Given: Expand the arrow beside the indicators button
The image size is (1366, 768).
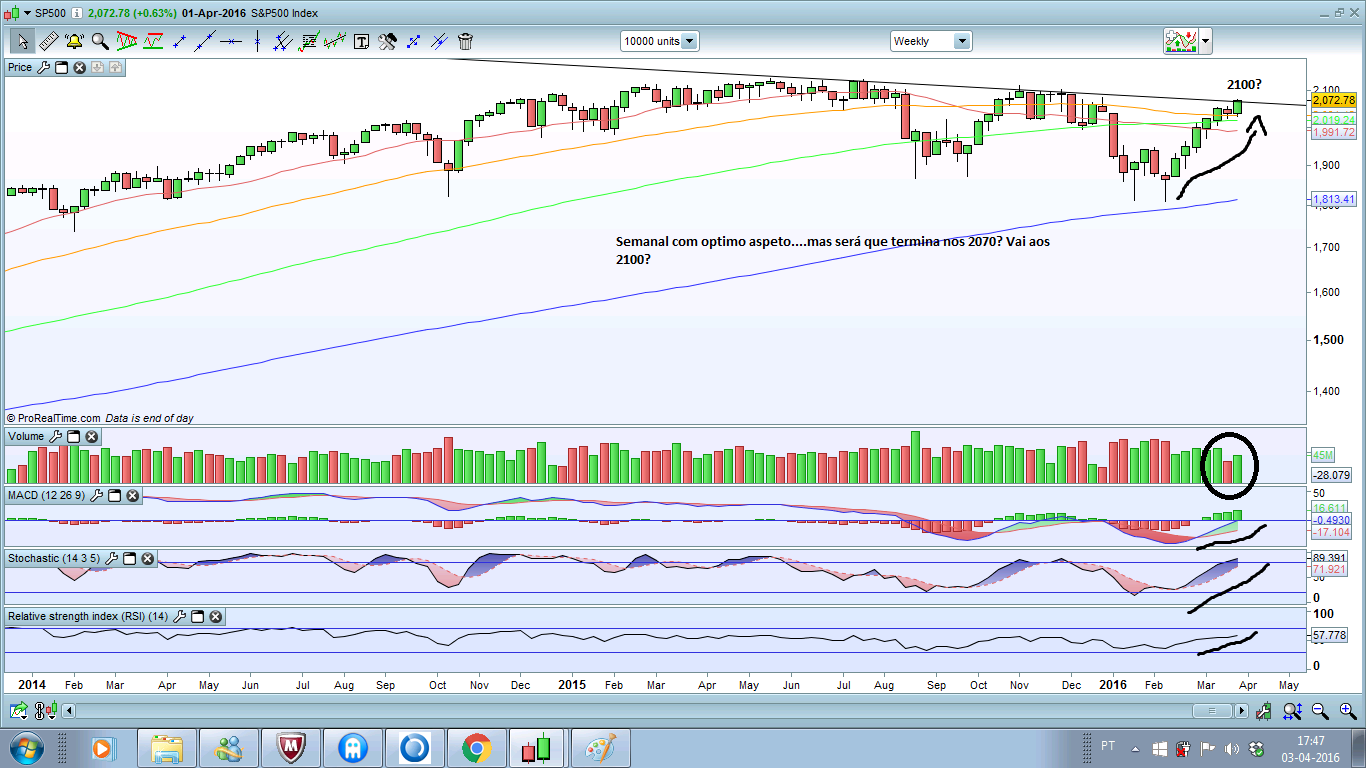Looking at the screenshot, I should pyautogui.click(x=1206, y=41).
